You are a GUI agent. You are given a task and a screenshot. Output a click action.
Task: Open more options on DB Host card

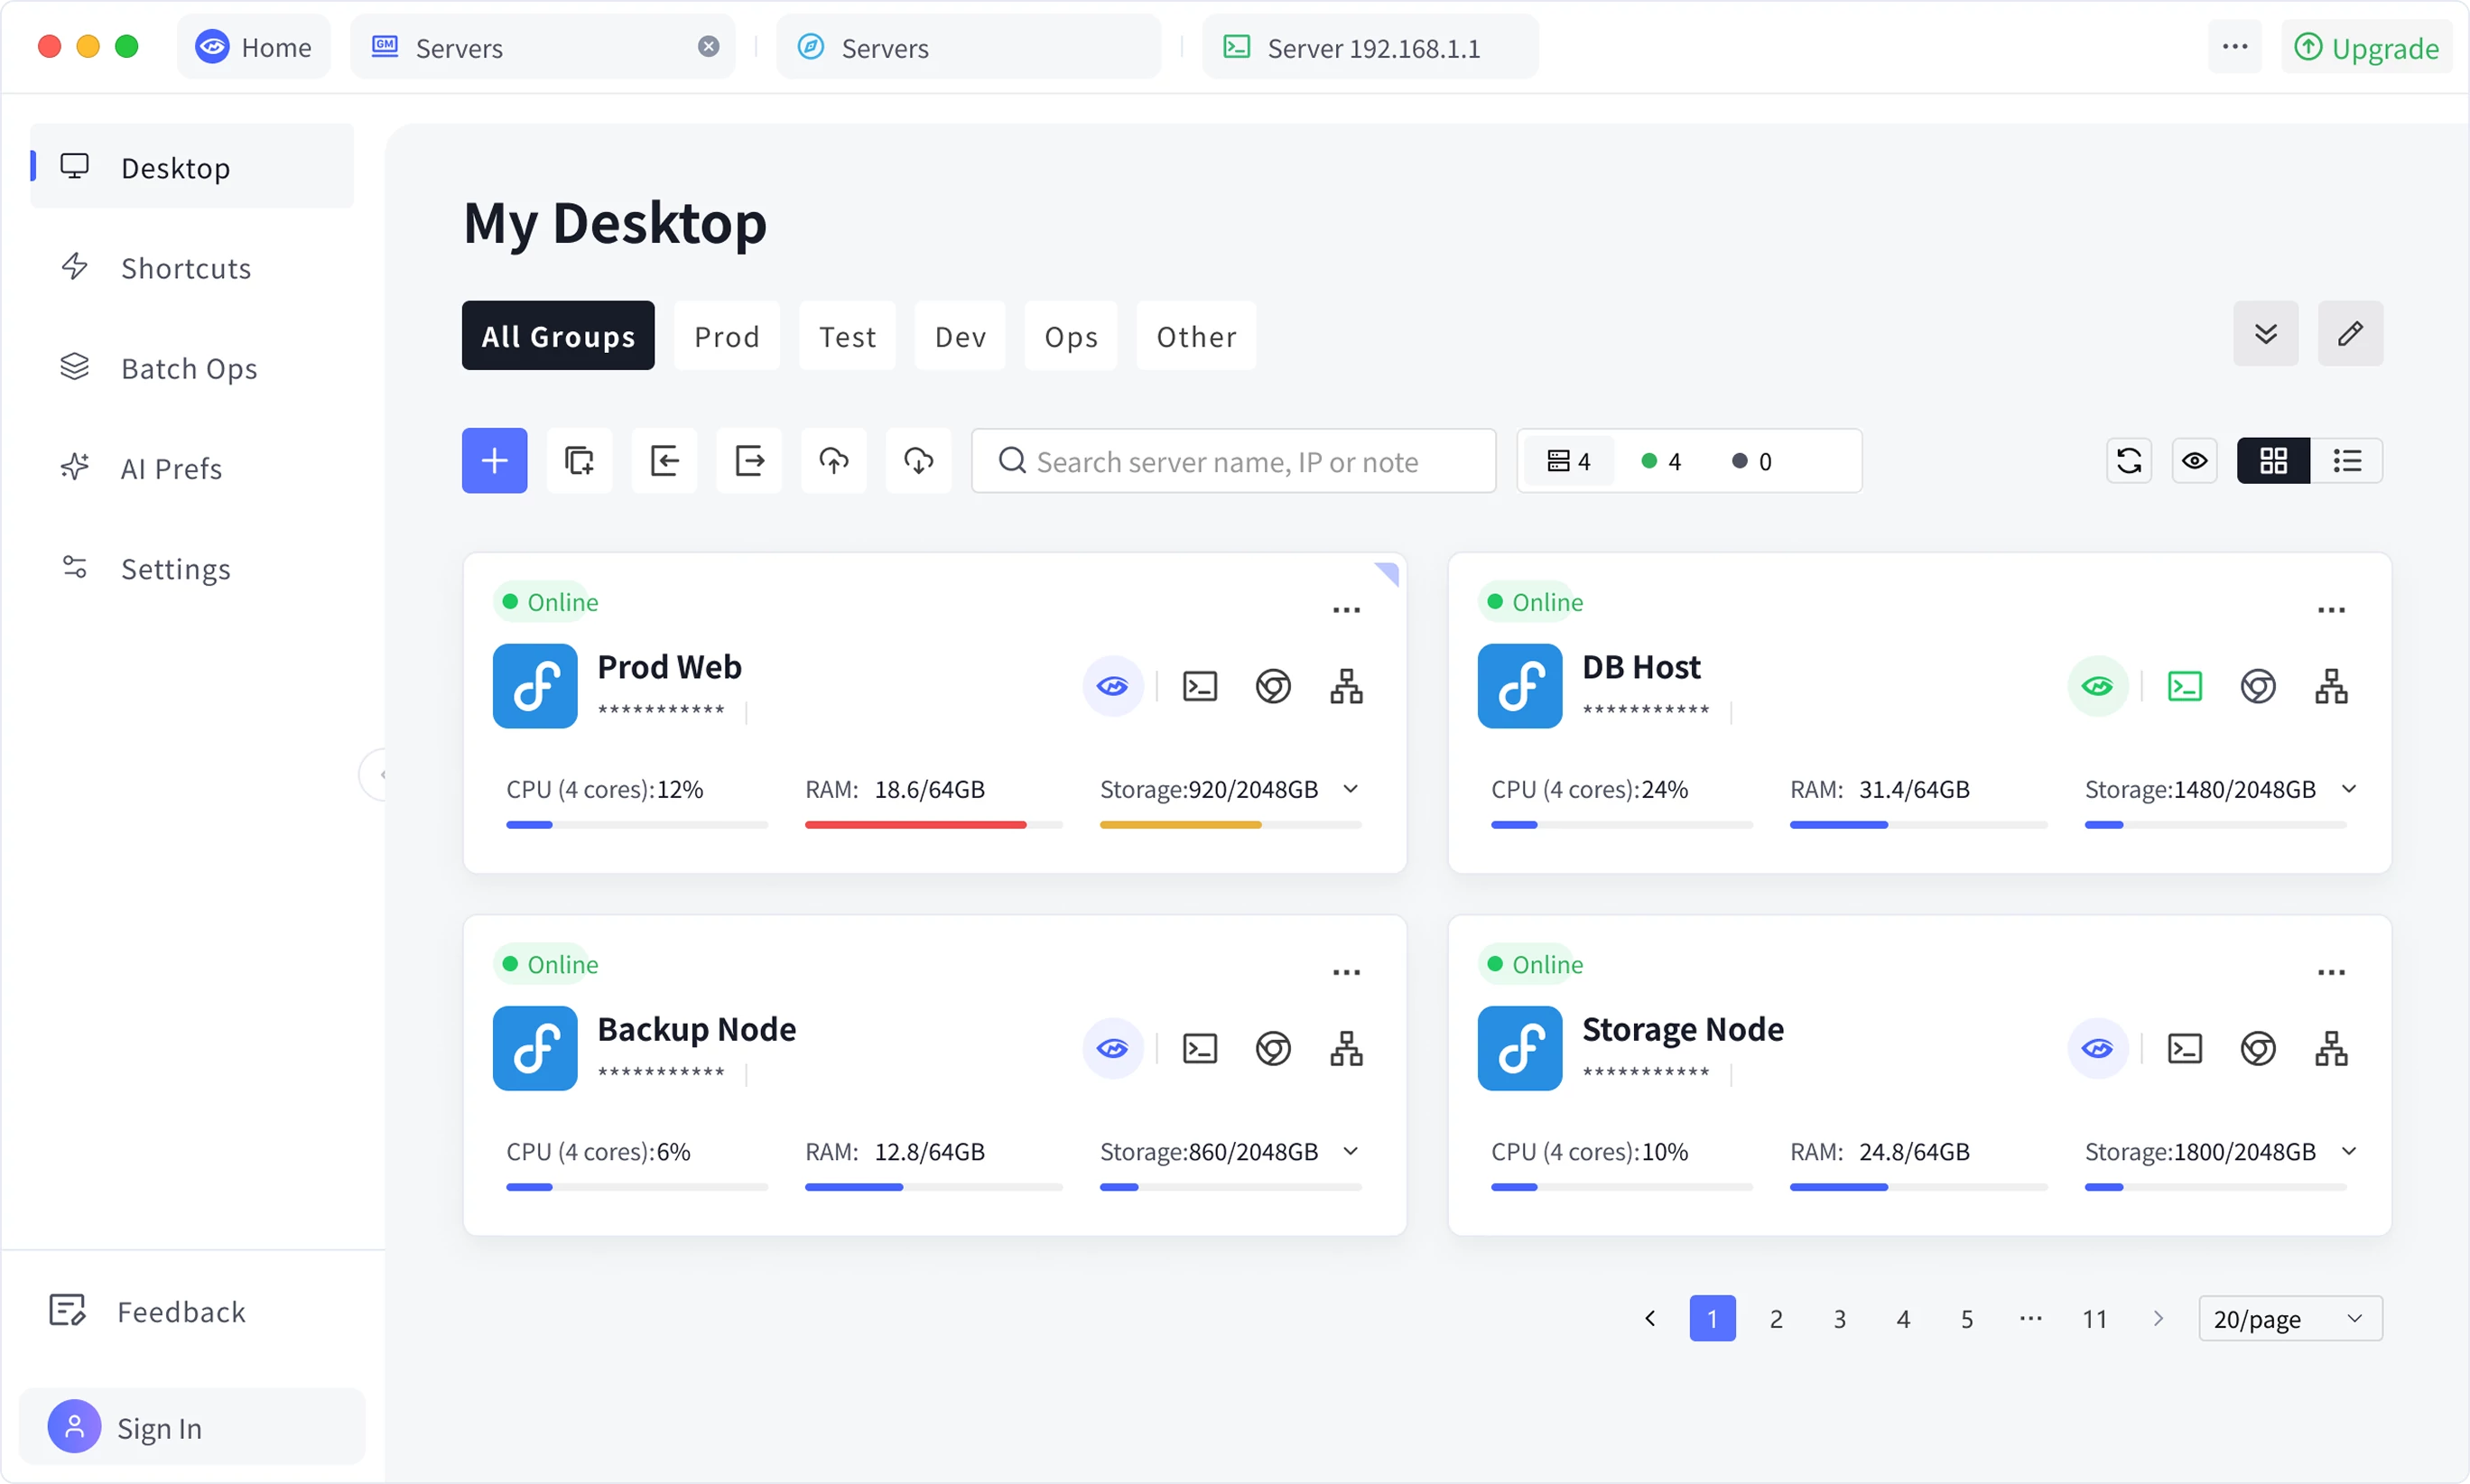2331,610
